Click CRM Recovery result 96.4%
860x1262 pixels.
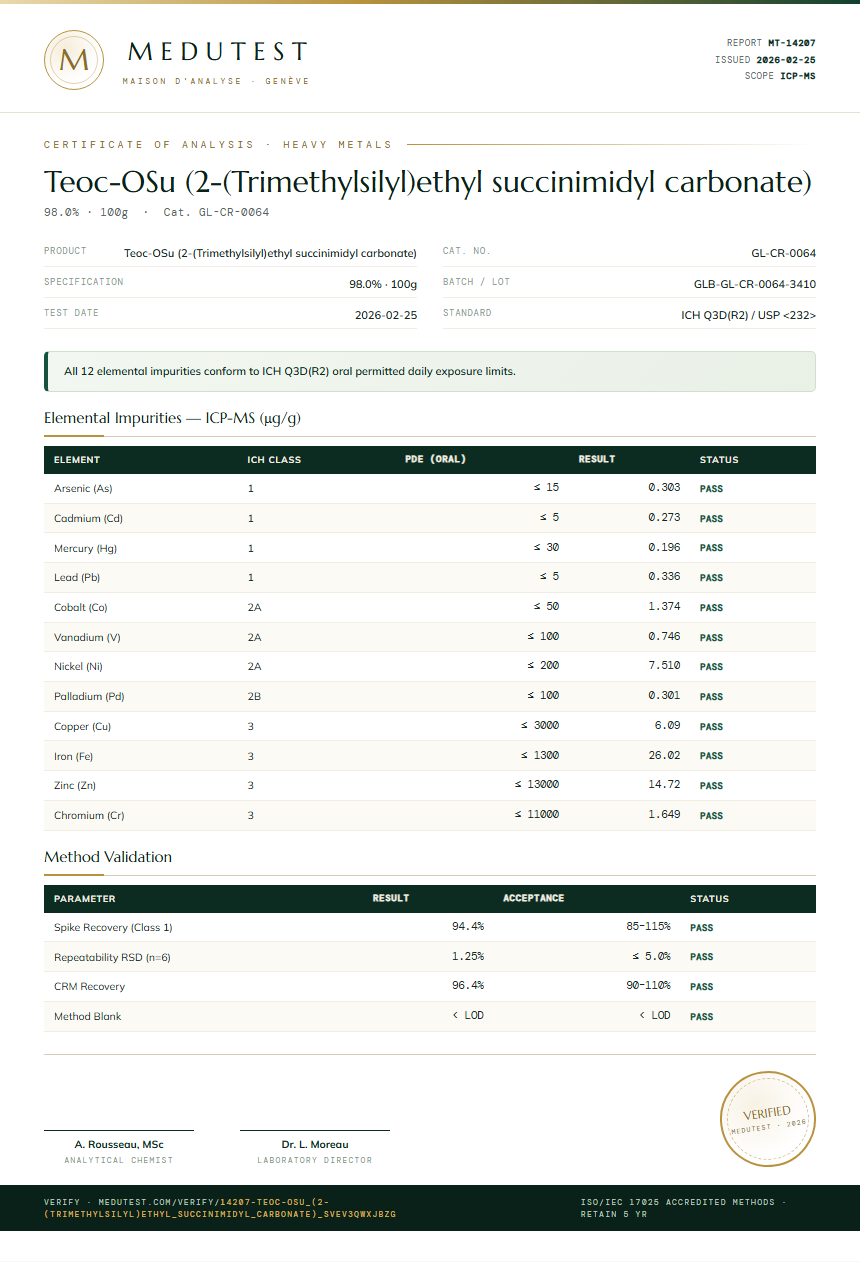pos(468,986)
